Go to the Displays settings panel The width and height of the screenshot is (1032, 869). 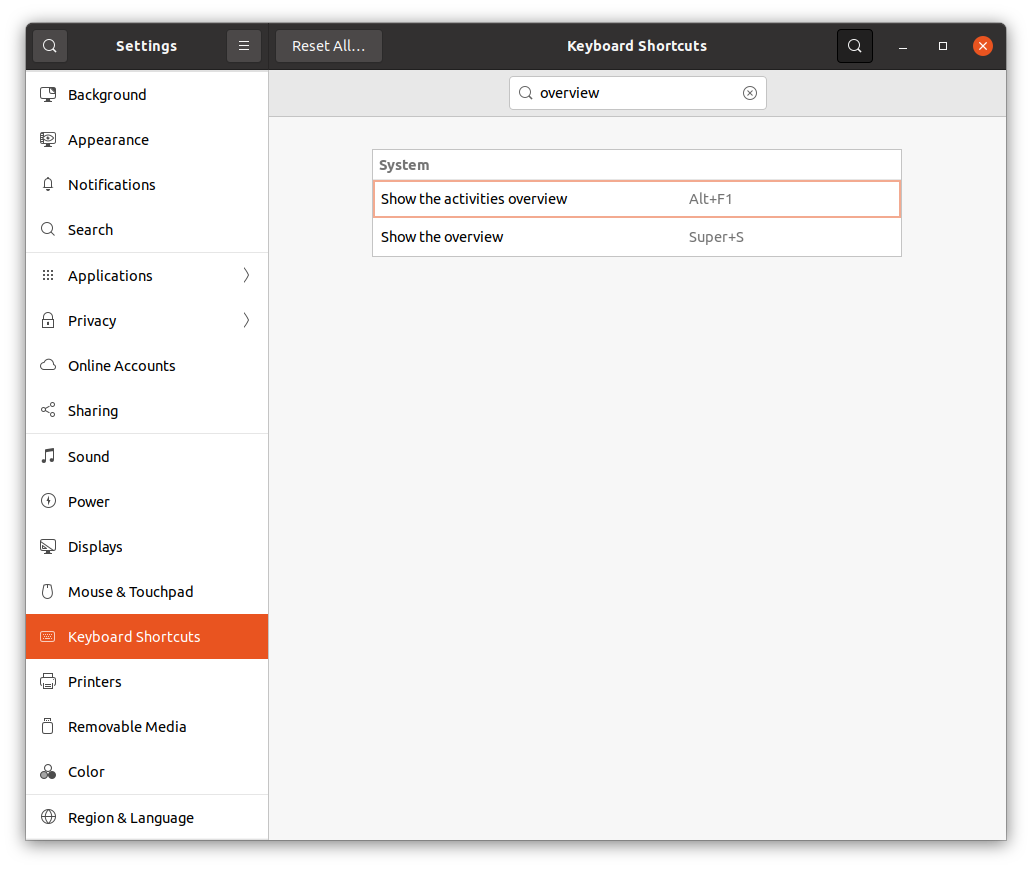pos(95,547)
